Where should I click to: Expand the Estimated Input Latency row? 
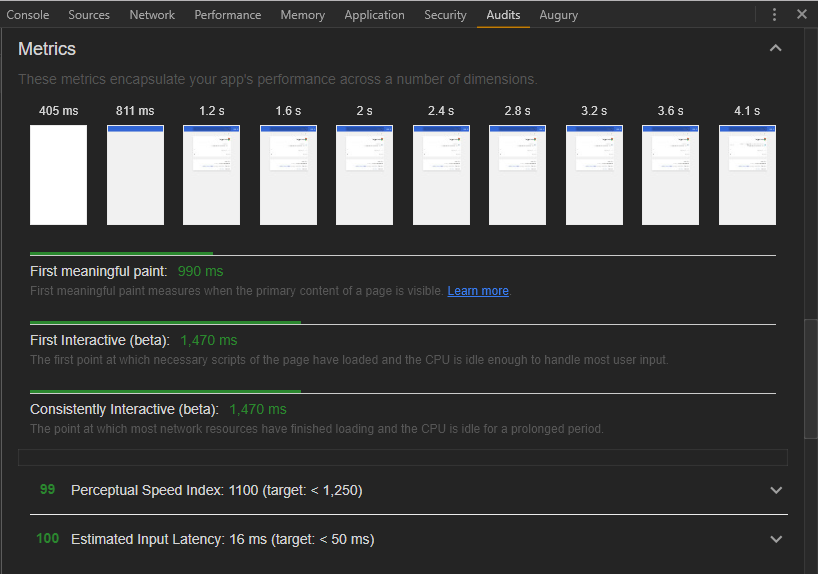[776, 539]
